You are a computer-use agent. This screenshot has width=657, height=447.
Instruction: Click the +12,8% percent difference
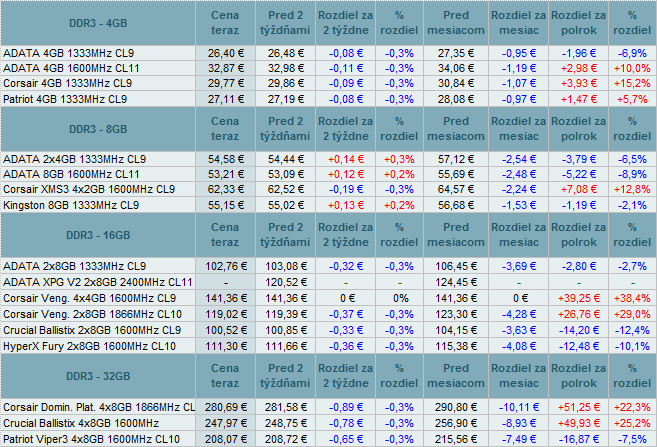point(632,189)
